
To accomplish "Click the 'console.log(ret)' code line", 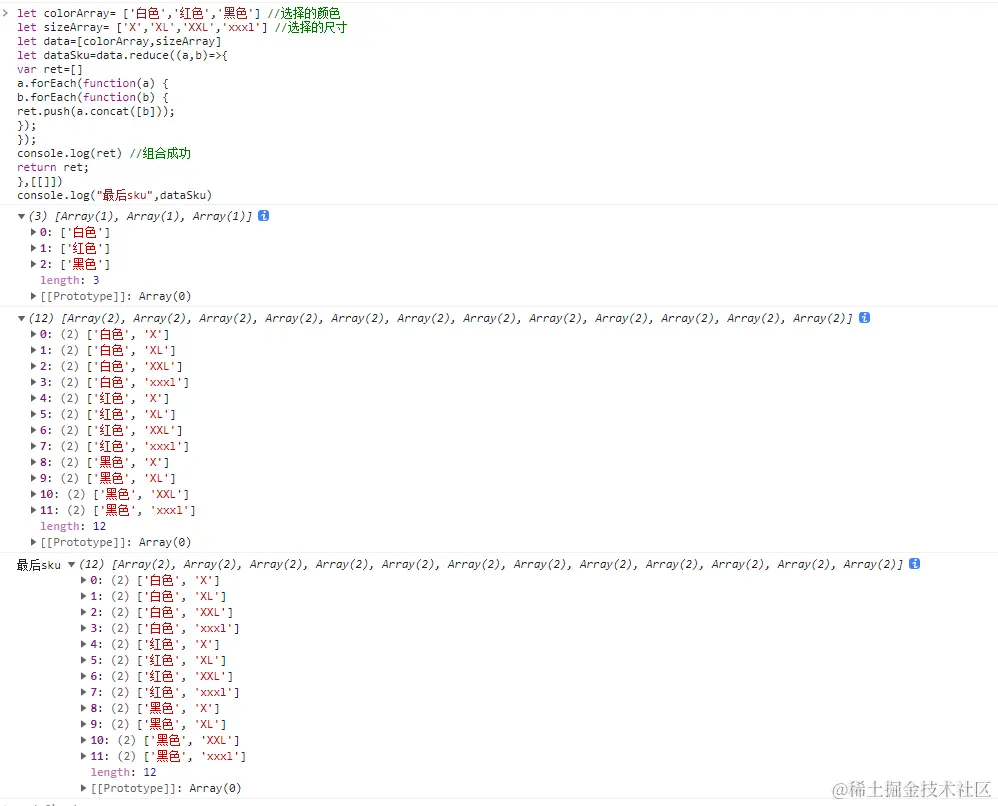I will [x=104, y=153].
